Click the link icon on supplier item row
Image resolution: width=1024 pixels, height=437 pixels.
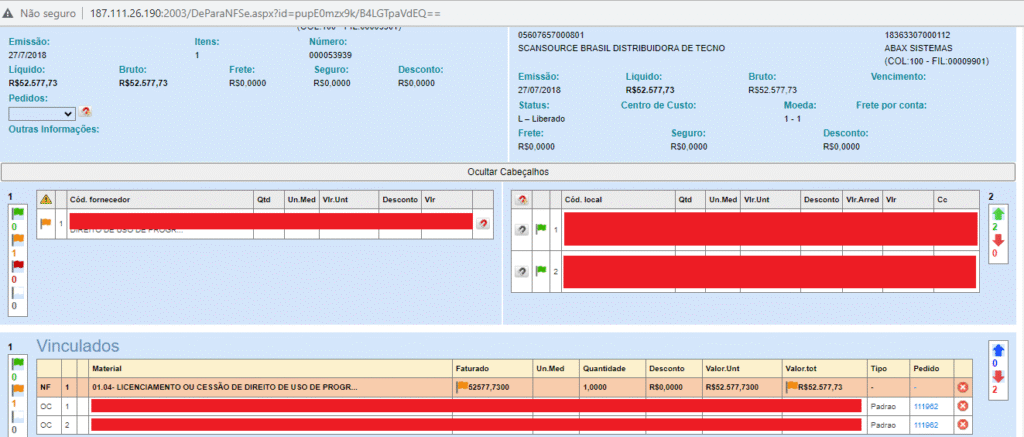pyautogui.click(x=483, y=223)
